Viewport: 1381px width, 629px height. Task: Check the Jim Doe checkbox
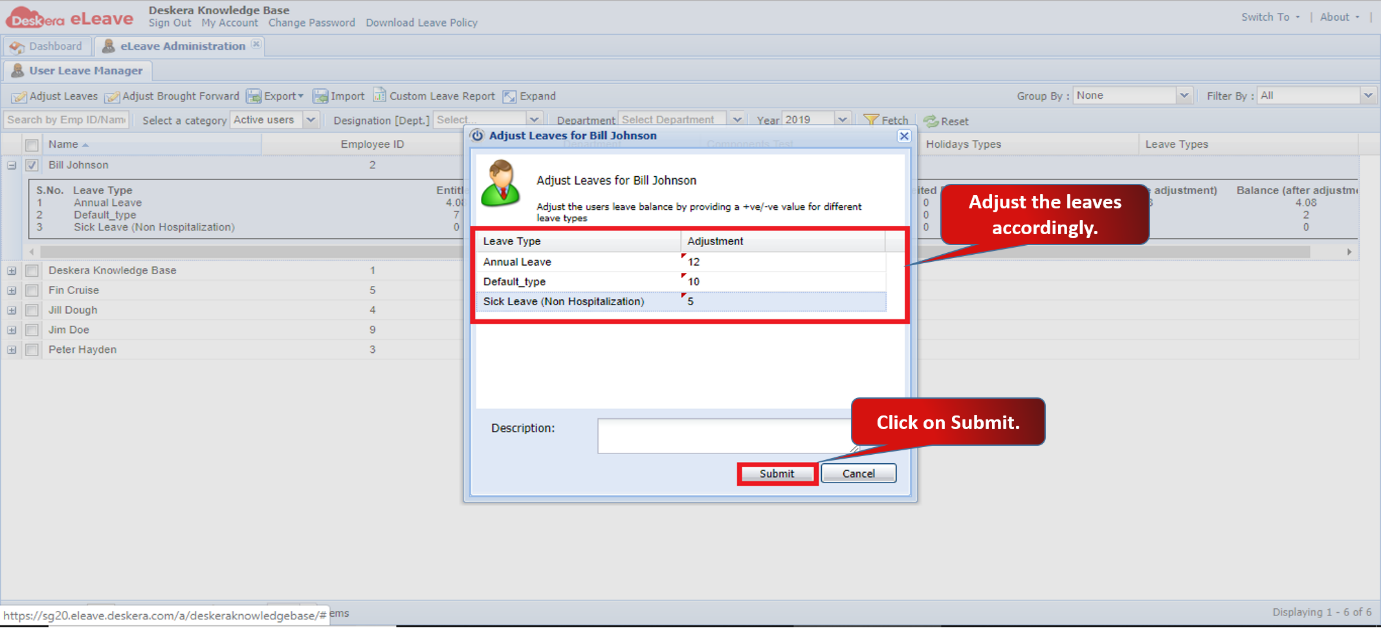point(32,330)
